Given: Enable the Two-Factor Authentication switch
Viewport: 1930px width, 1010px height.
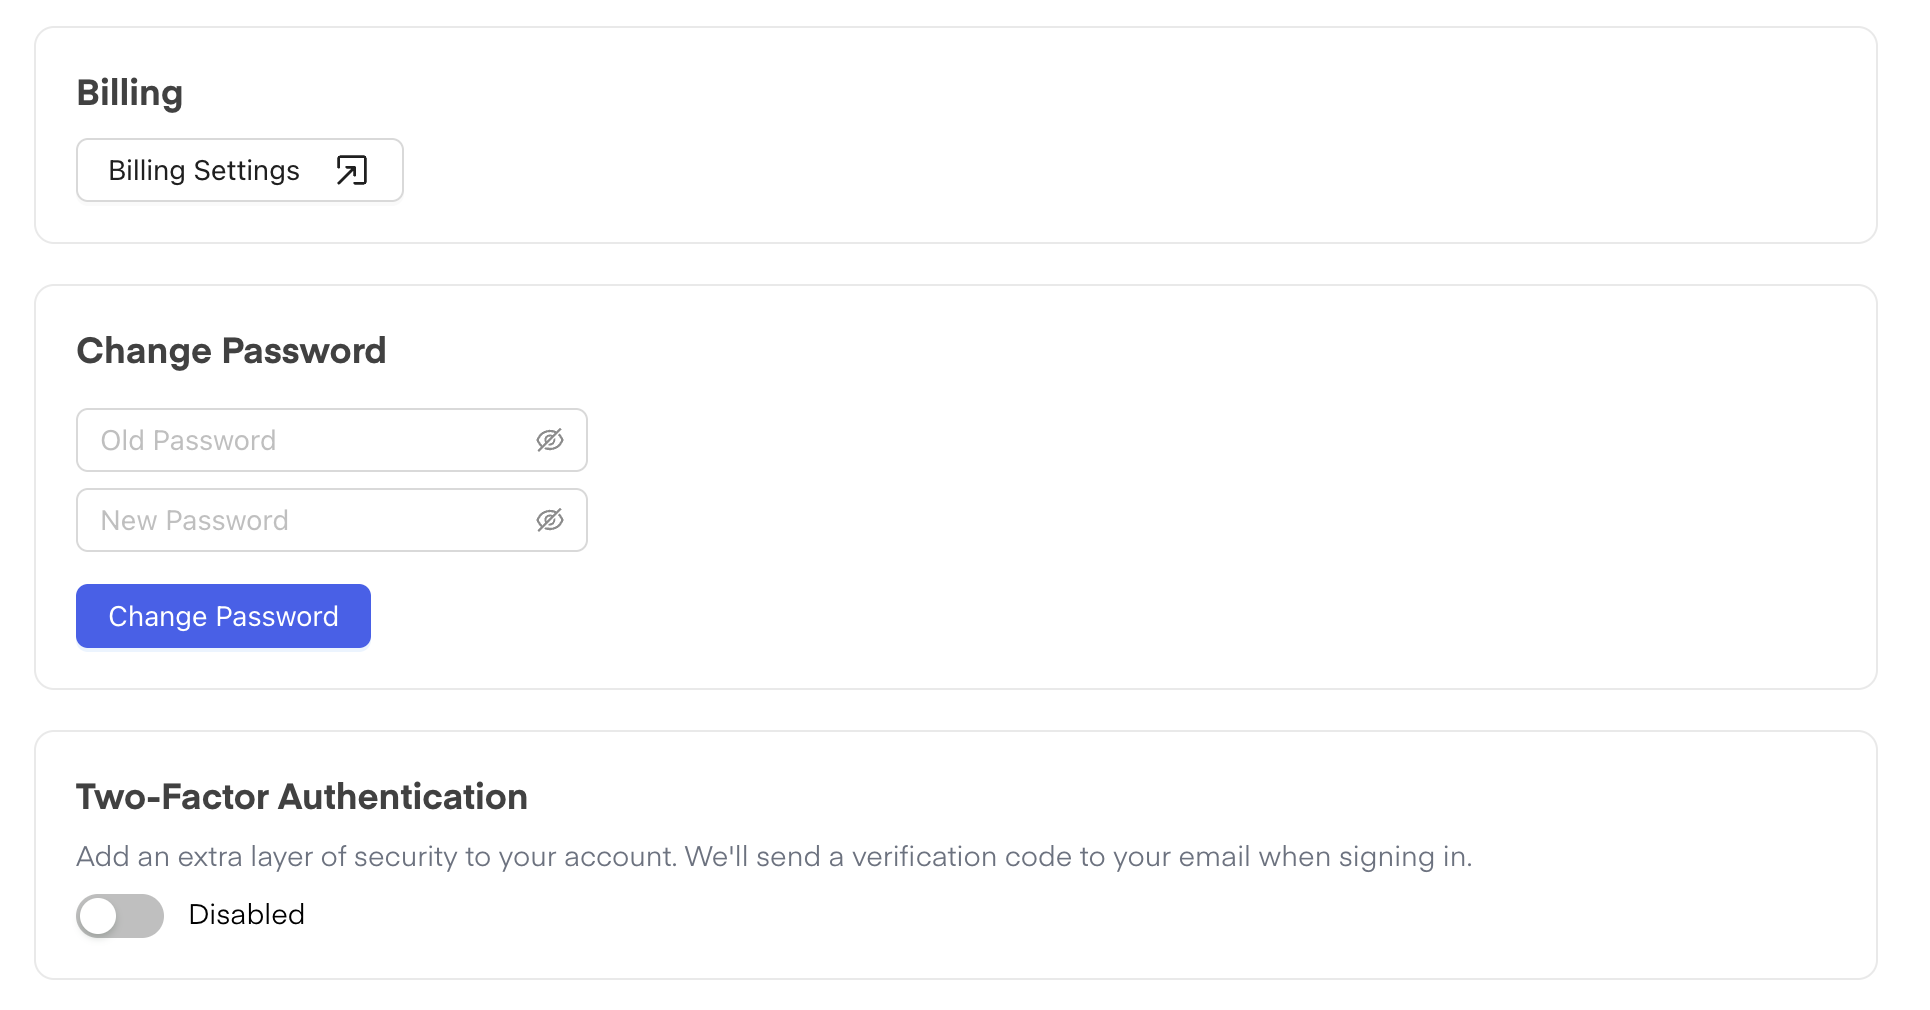Looking at the screenshot, I should coord(120,915).
